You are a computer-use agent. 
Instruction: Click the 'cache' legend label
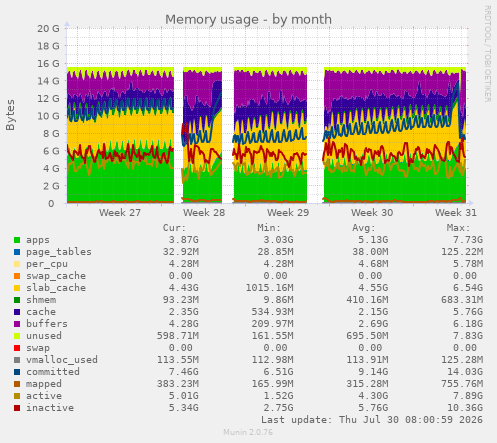tap(41, 312)
